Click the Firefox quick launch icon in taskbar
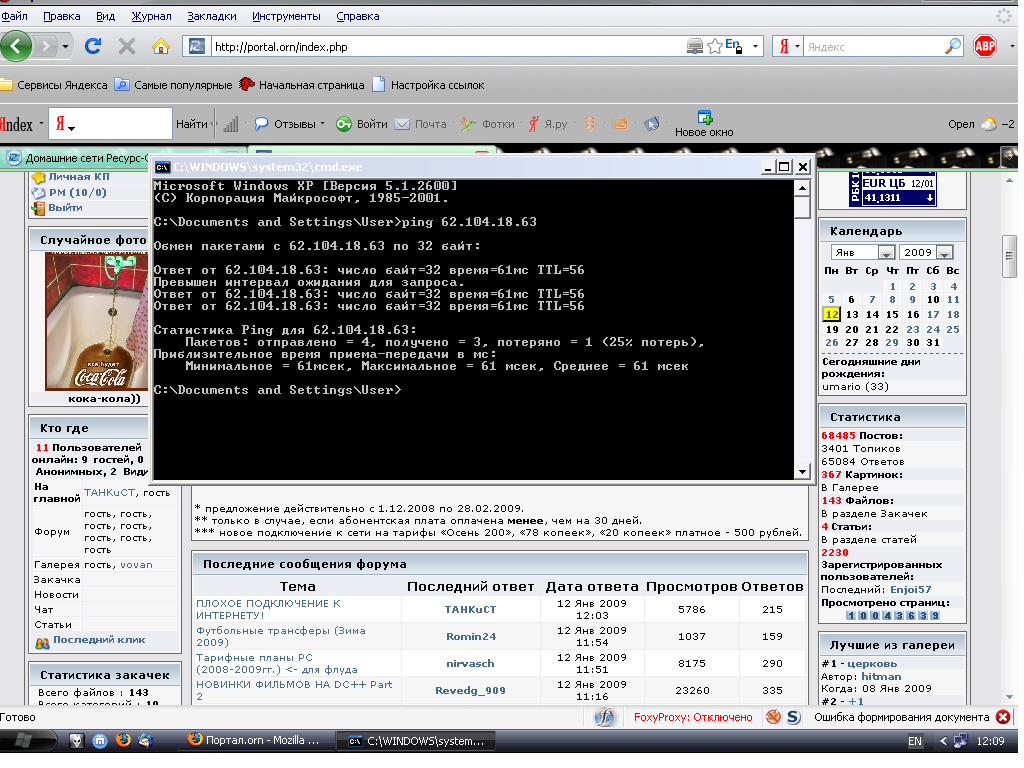Viewport: 1024px width, 768px height. coord(123,741)
